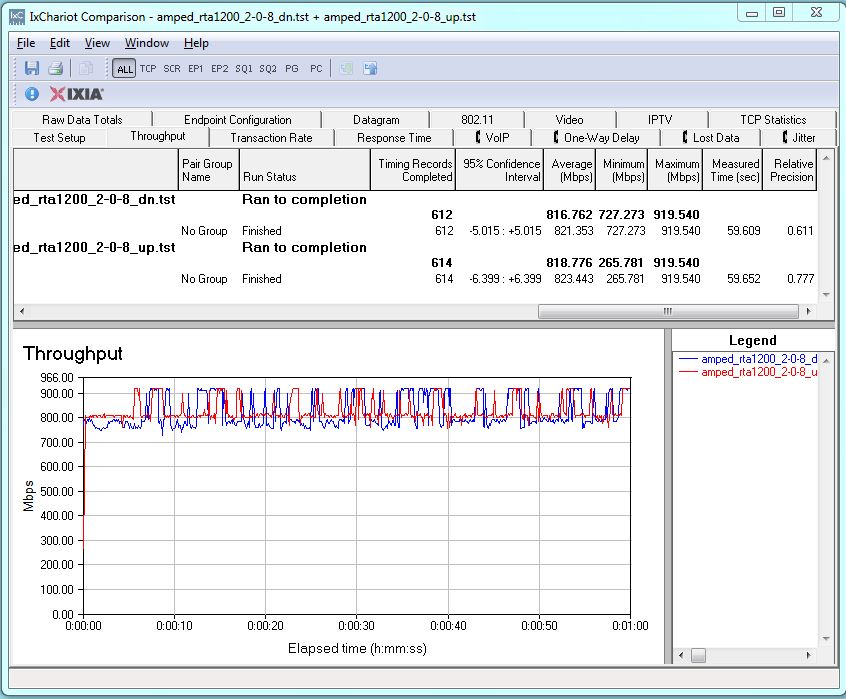Click the Copy icon in toolbar
846x699 pixels.
point(85,68)
